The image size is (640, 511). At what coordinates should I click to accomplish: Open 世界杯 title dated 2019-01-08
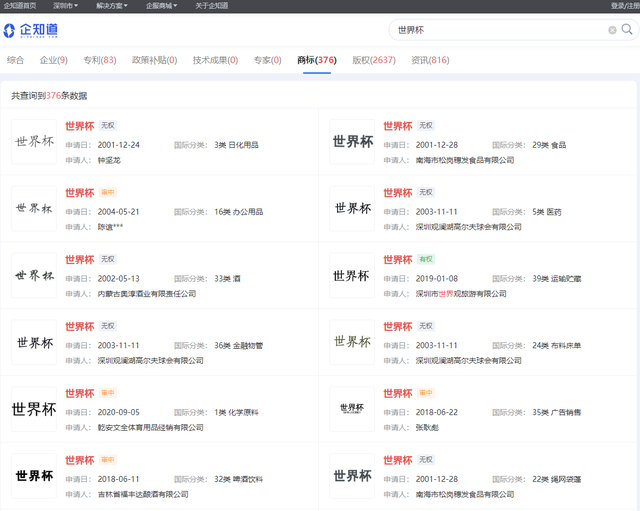(x=398, y=260)
